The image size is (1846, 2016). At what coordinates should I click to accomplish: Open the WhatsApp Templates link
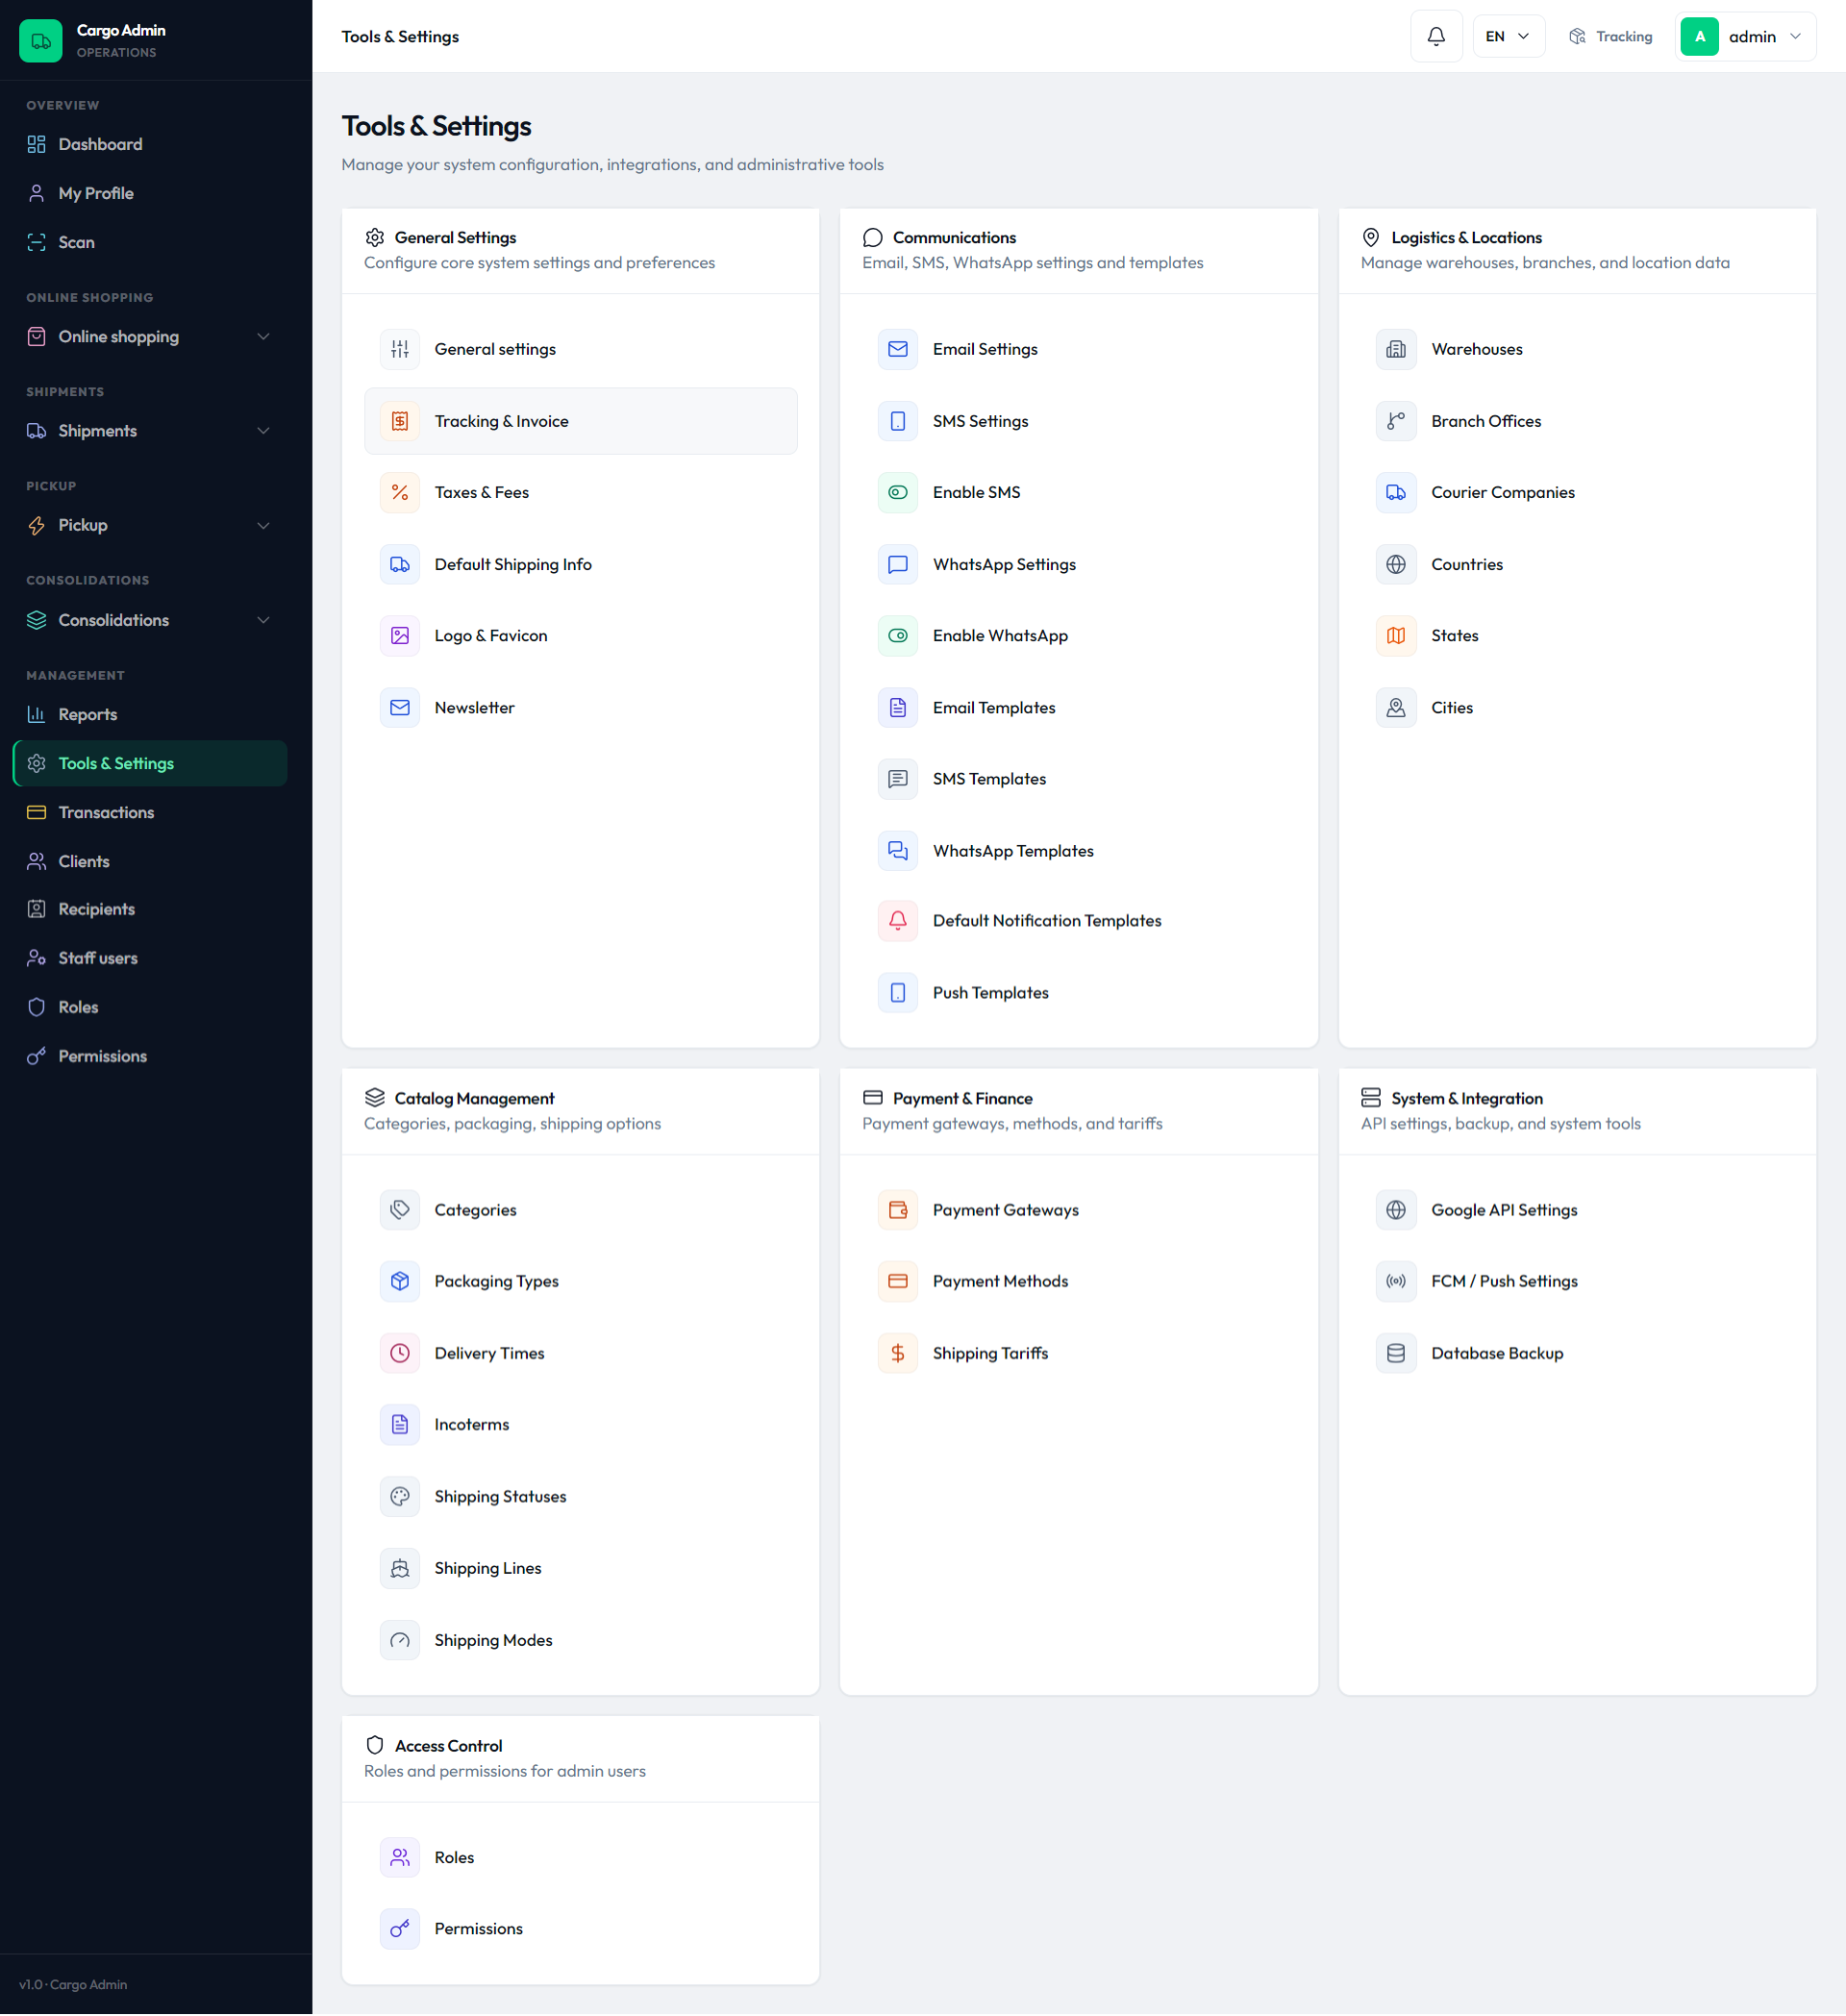coord(1078,851)
